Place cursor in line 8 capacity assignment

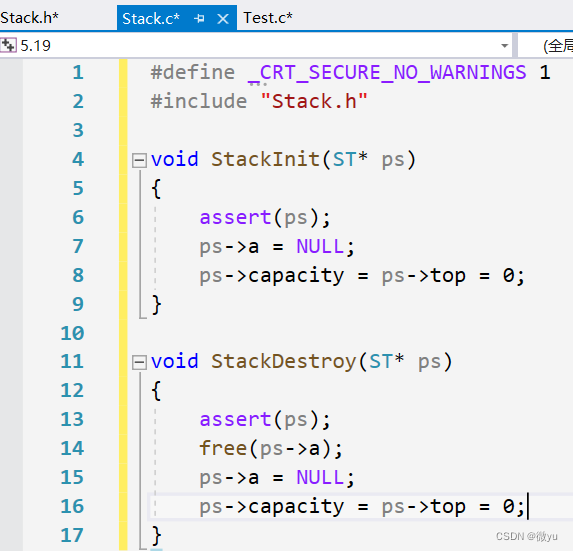click(362, 276)
